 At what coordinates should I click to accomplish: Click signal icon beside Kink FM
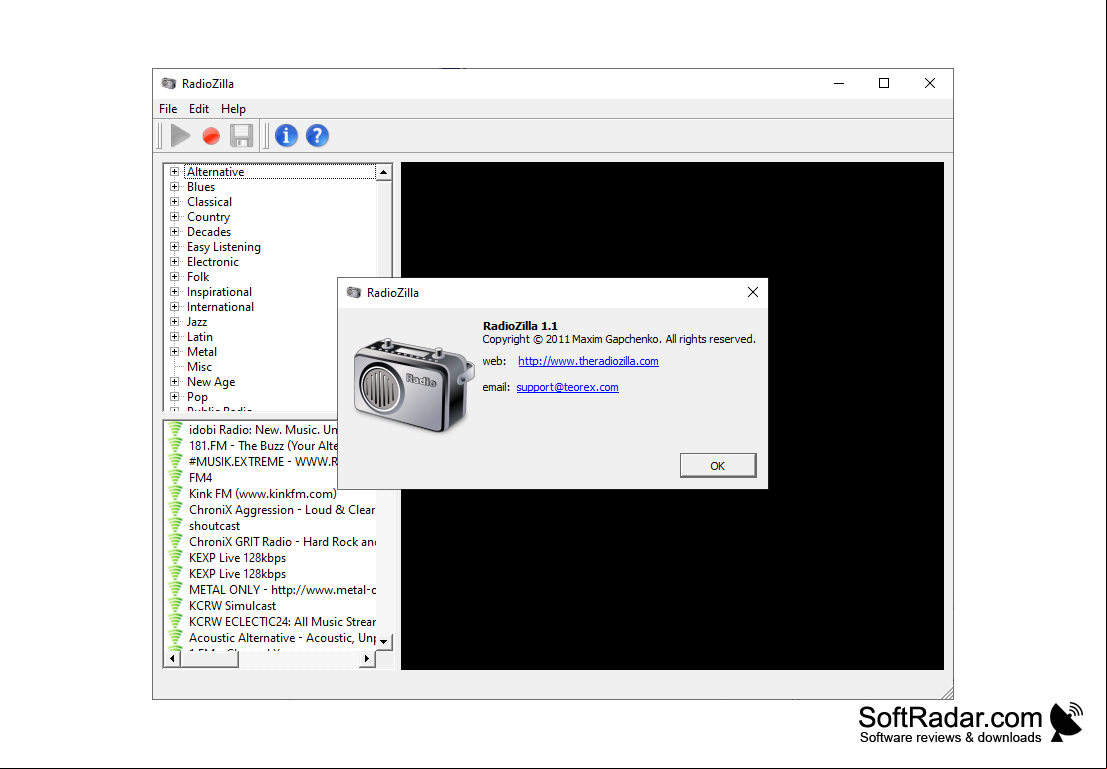click(x=175, y=494)
